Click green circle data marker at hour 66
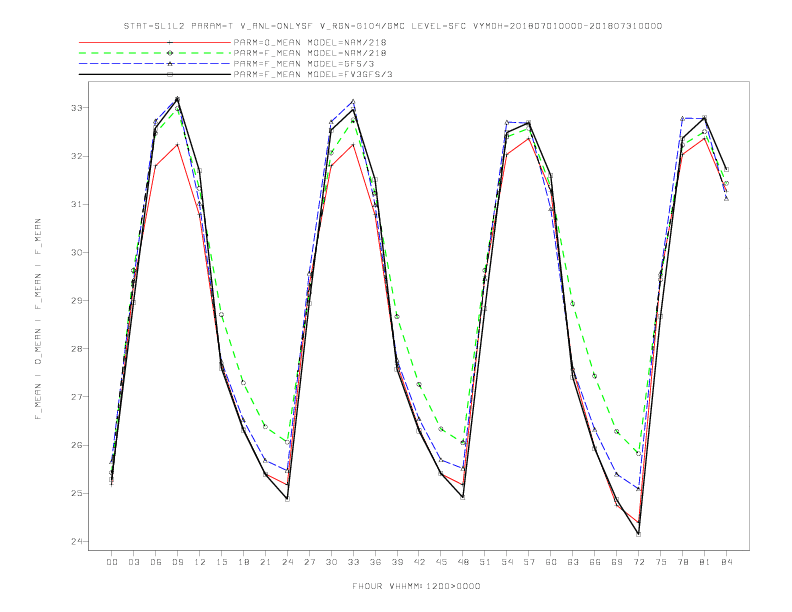The width and height of the screenshot is (792, 612). [595, 376]
